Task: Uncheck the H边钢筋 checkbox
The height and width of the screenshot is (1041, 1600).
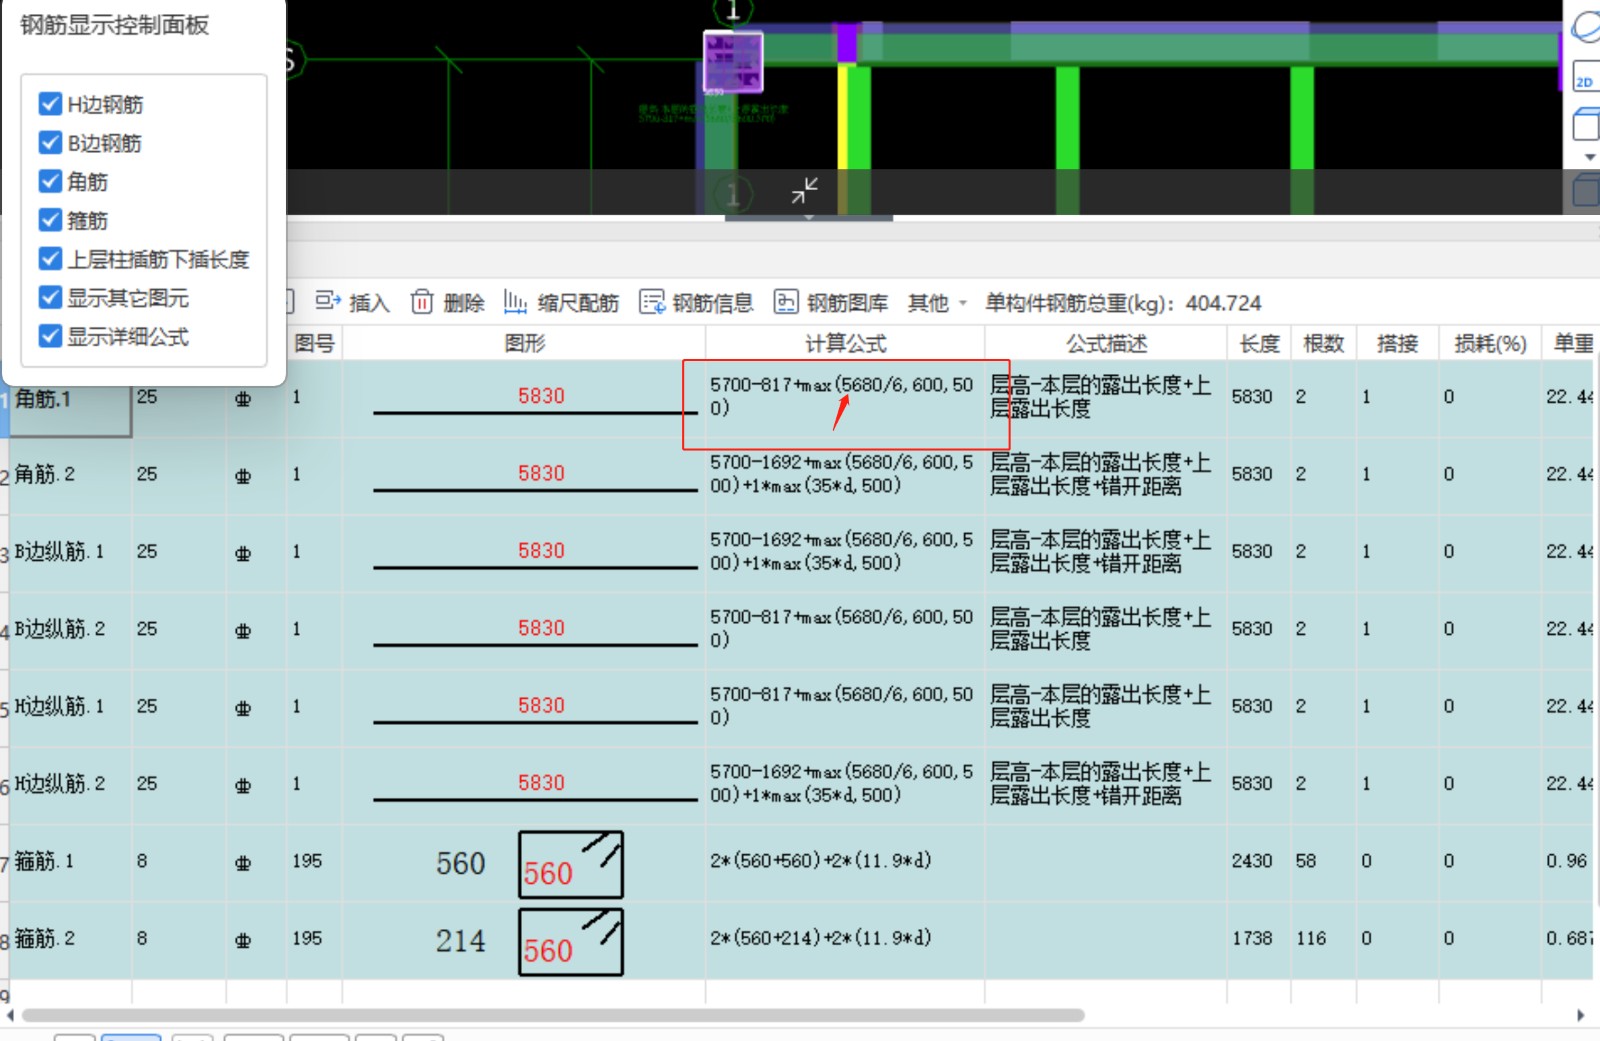Action: click(x=50, y=104)
